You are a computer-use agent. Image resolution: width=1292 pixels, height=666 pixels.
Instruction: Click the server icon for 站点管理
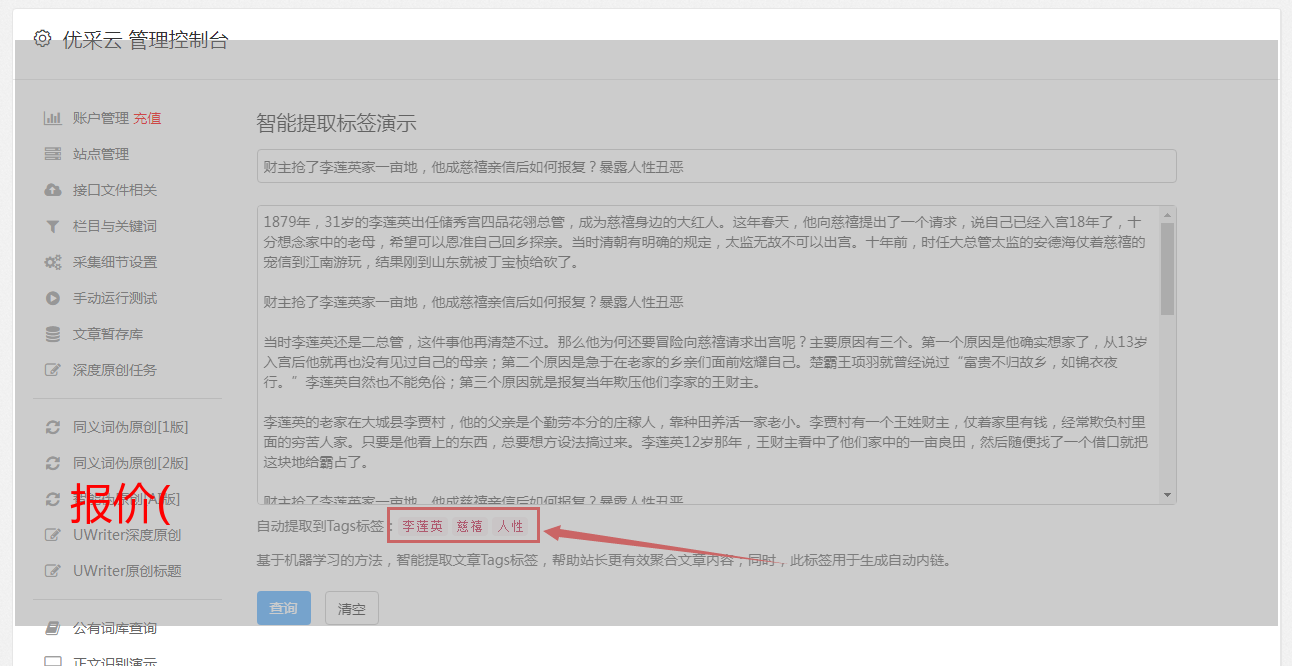53,154
